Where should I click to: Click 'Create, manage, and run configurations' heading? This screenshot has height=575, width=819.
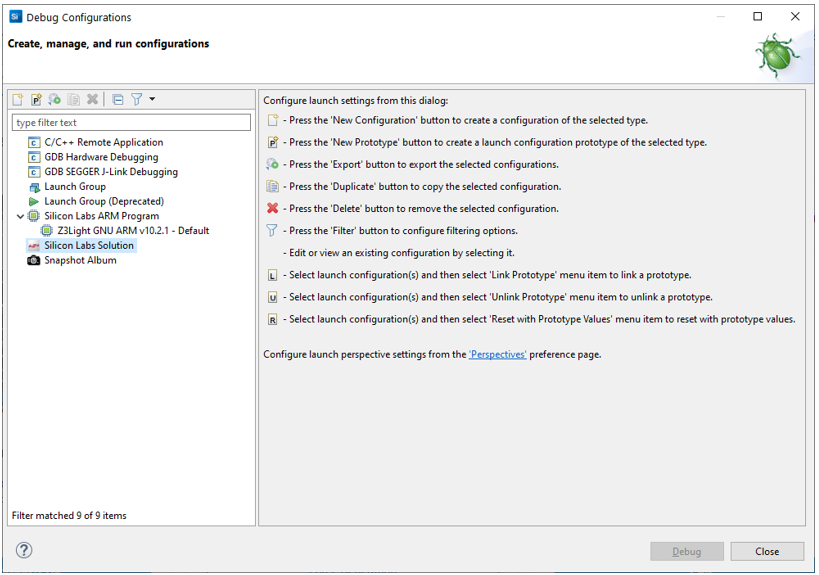pos(108,44)
